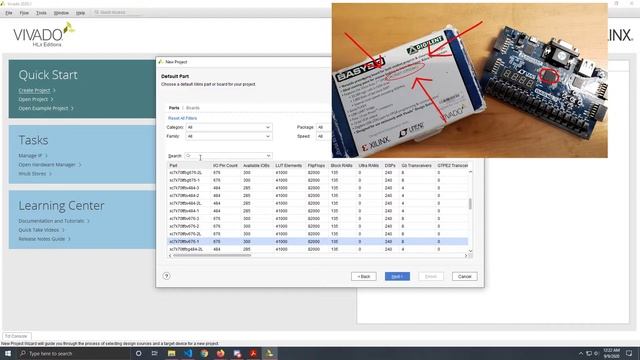Sort by LUT Elements column header

(x=289, y=165)
